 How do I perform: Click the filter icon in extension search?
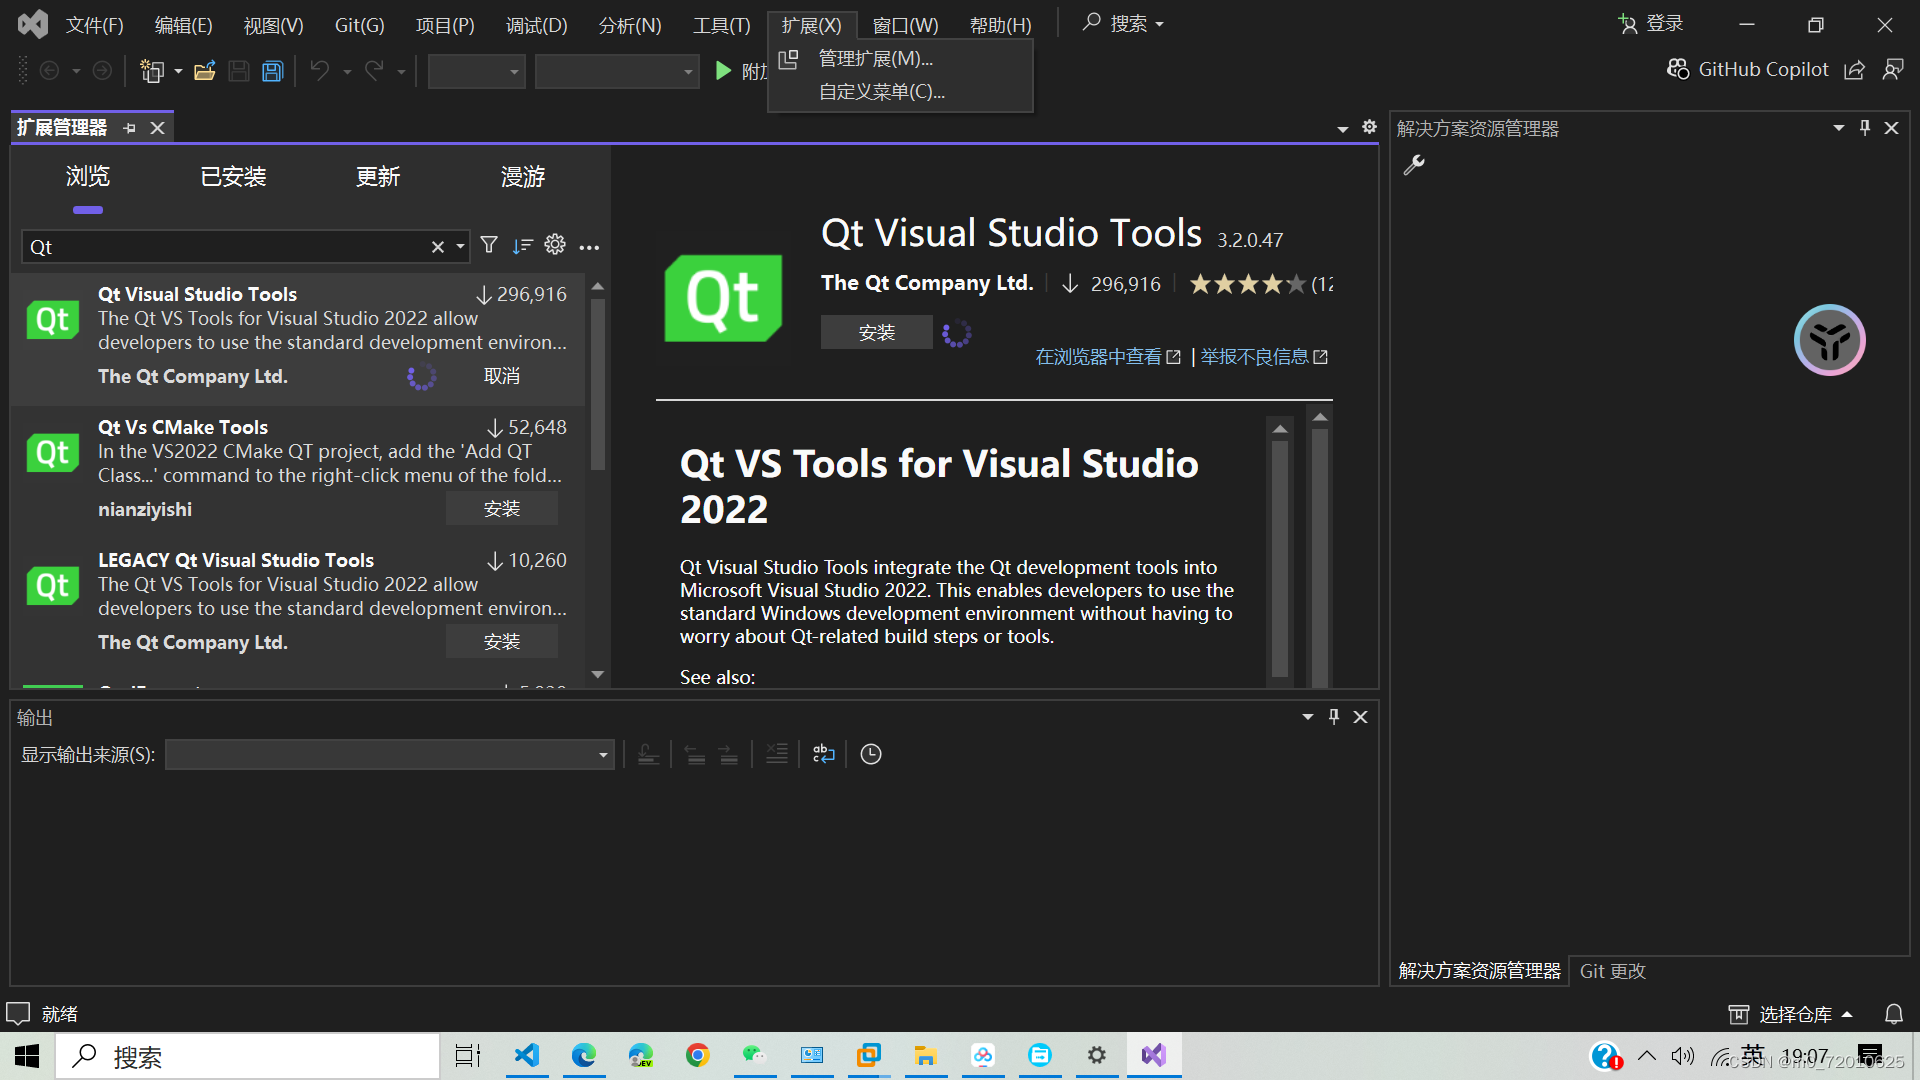tap(489, 246)
